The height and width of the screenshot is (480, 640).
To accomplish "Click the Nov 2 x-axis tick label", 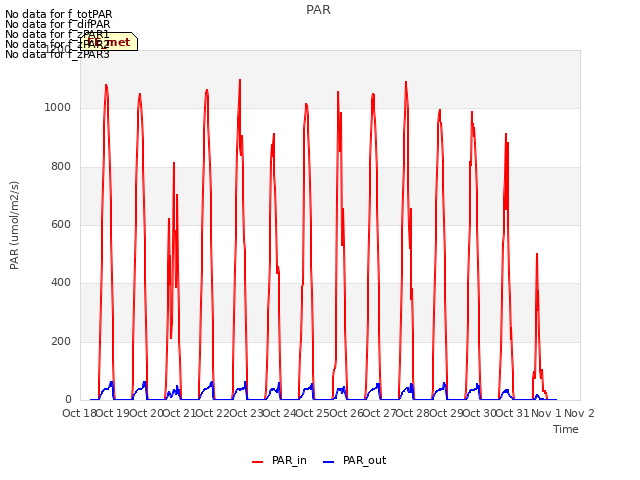I will [579, 413].
